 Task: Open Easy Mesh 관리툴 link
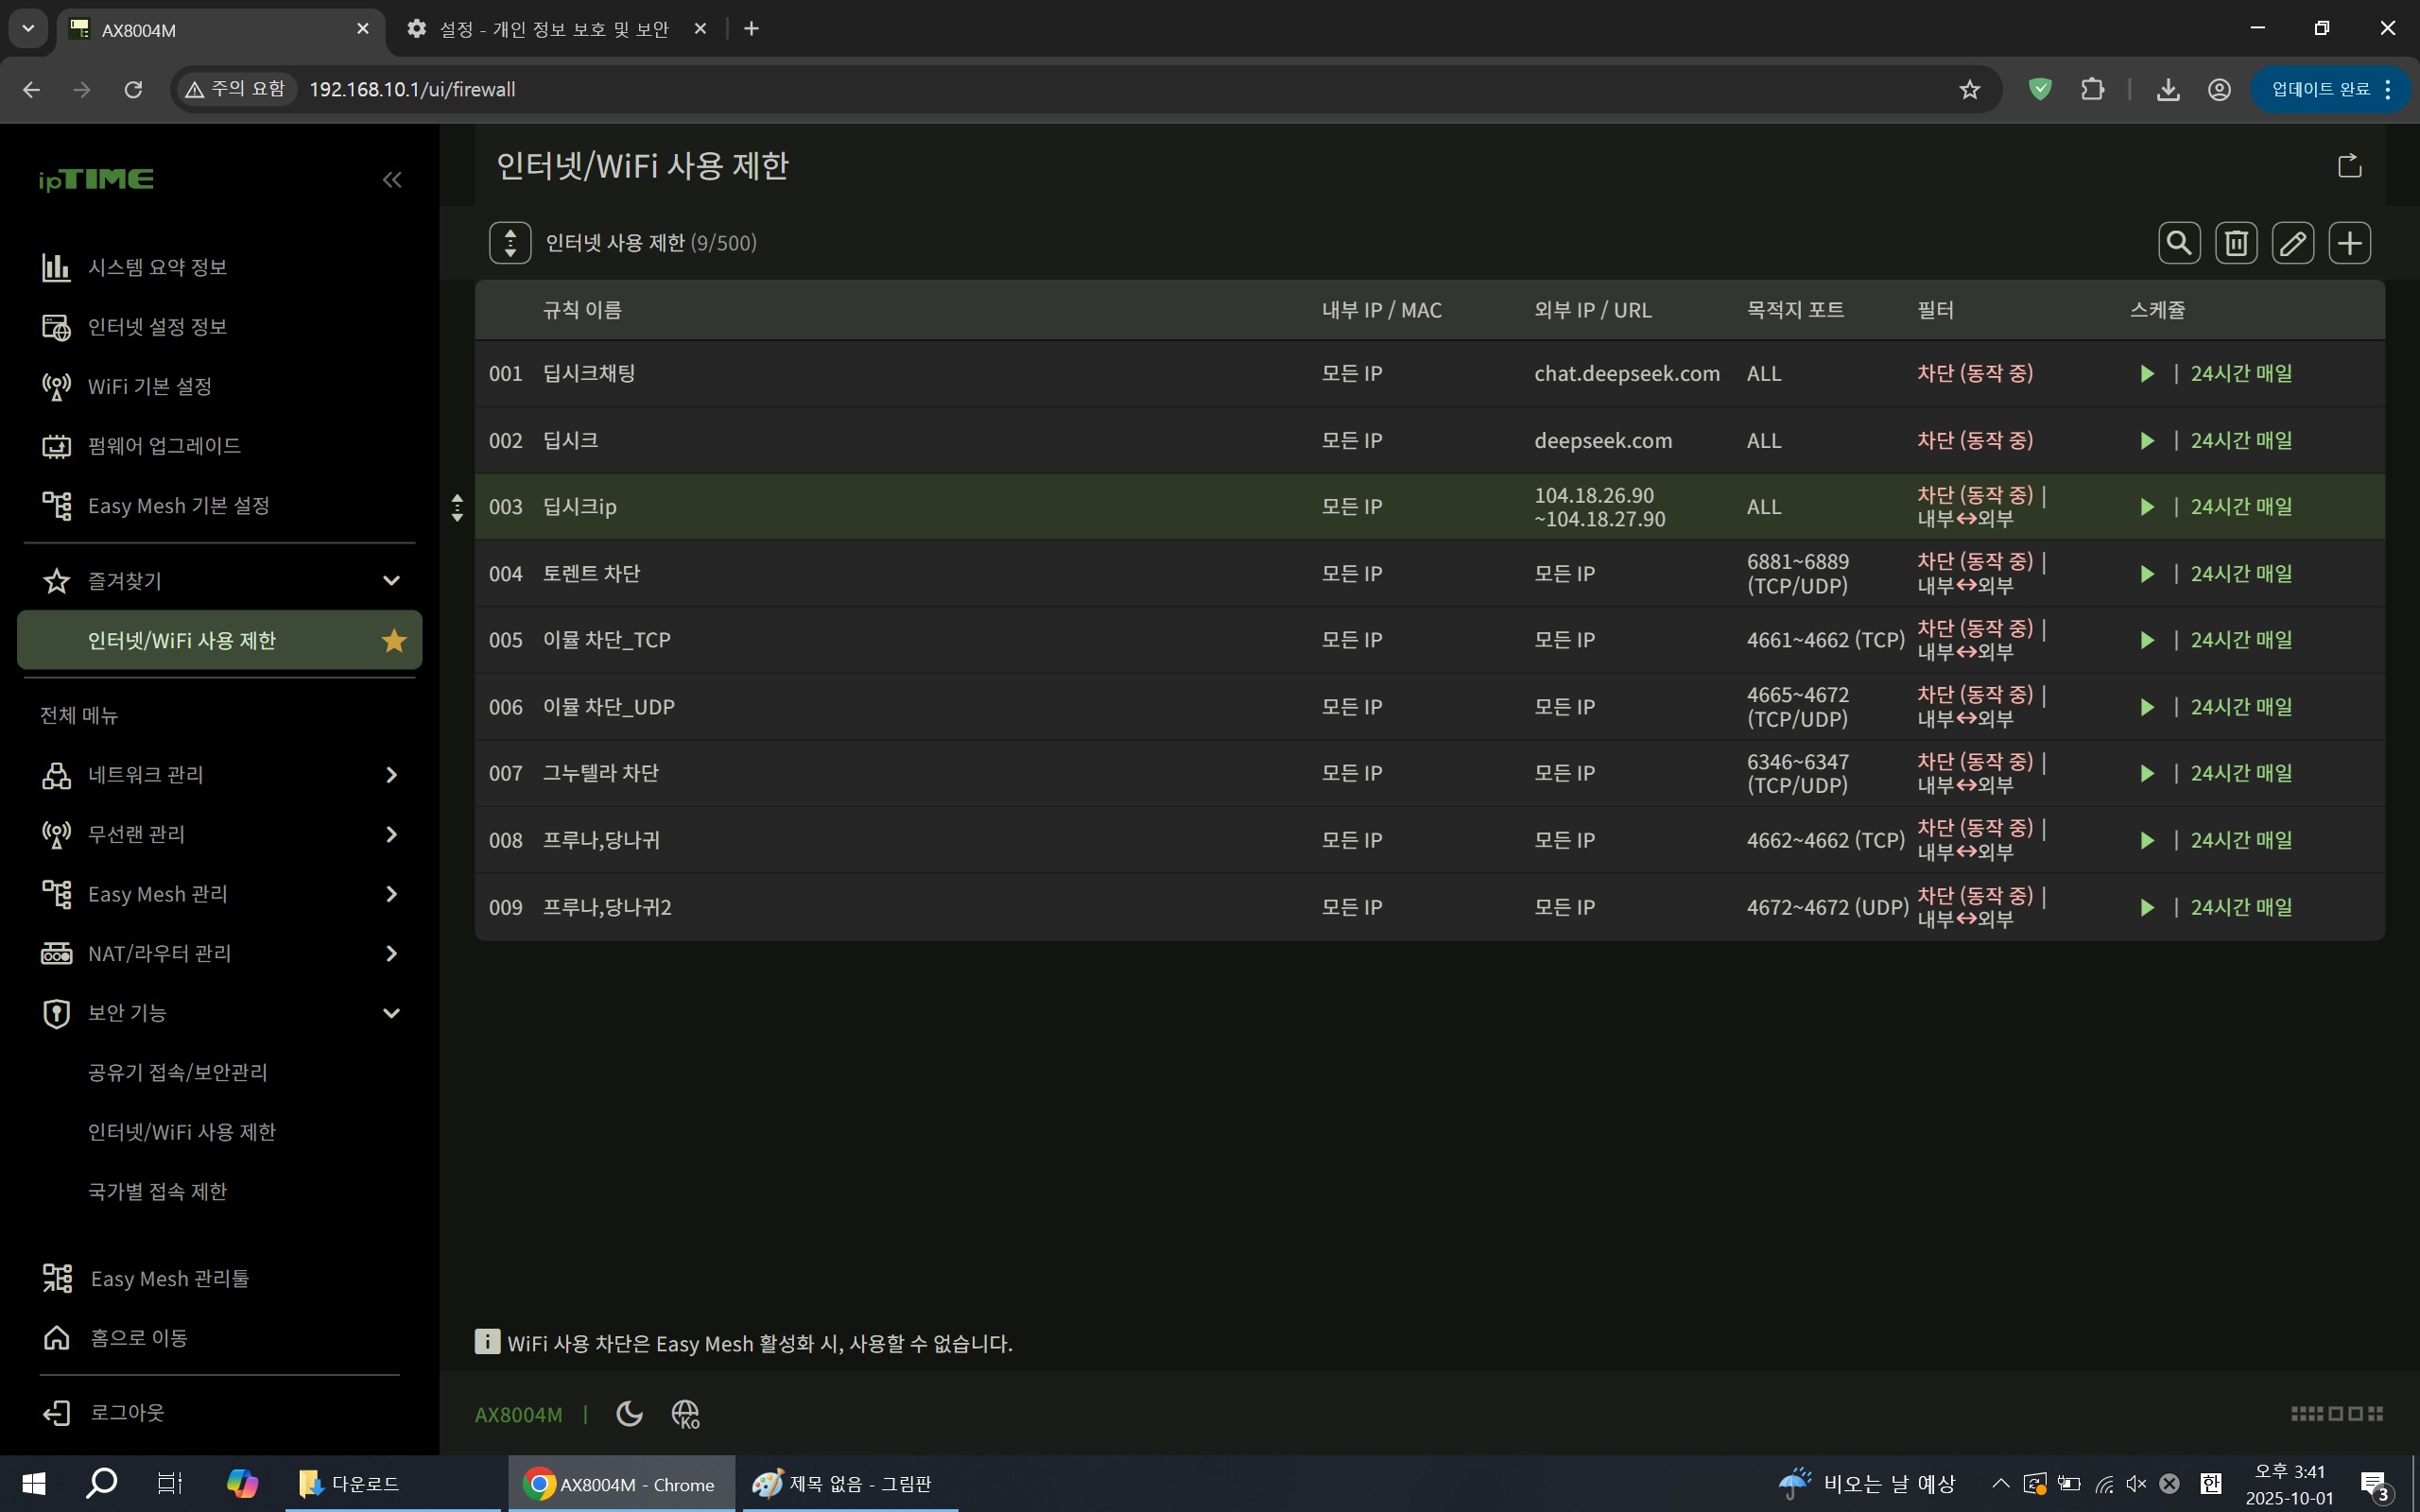coord(169,1278)
